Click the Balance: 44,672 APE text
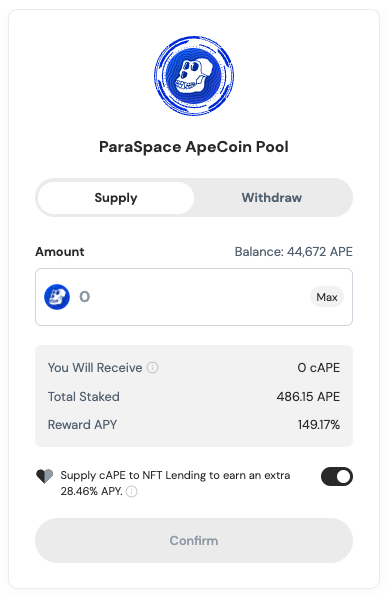Viewport: 388px width, 598px height. 293,252
